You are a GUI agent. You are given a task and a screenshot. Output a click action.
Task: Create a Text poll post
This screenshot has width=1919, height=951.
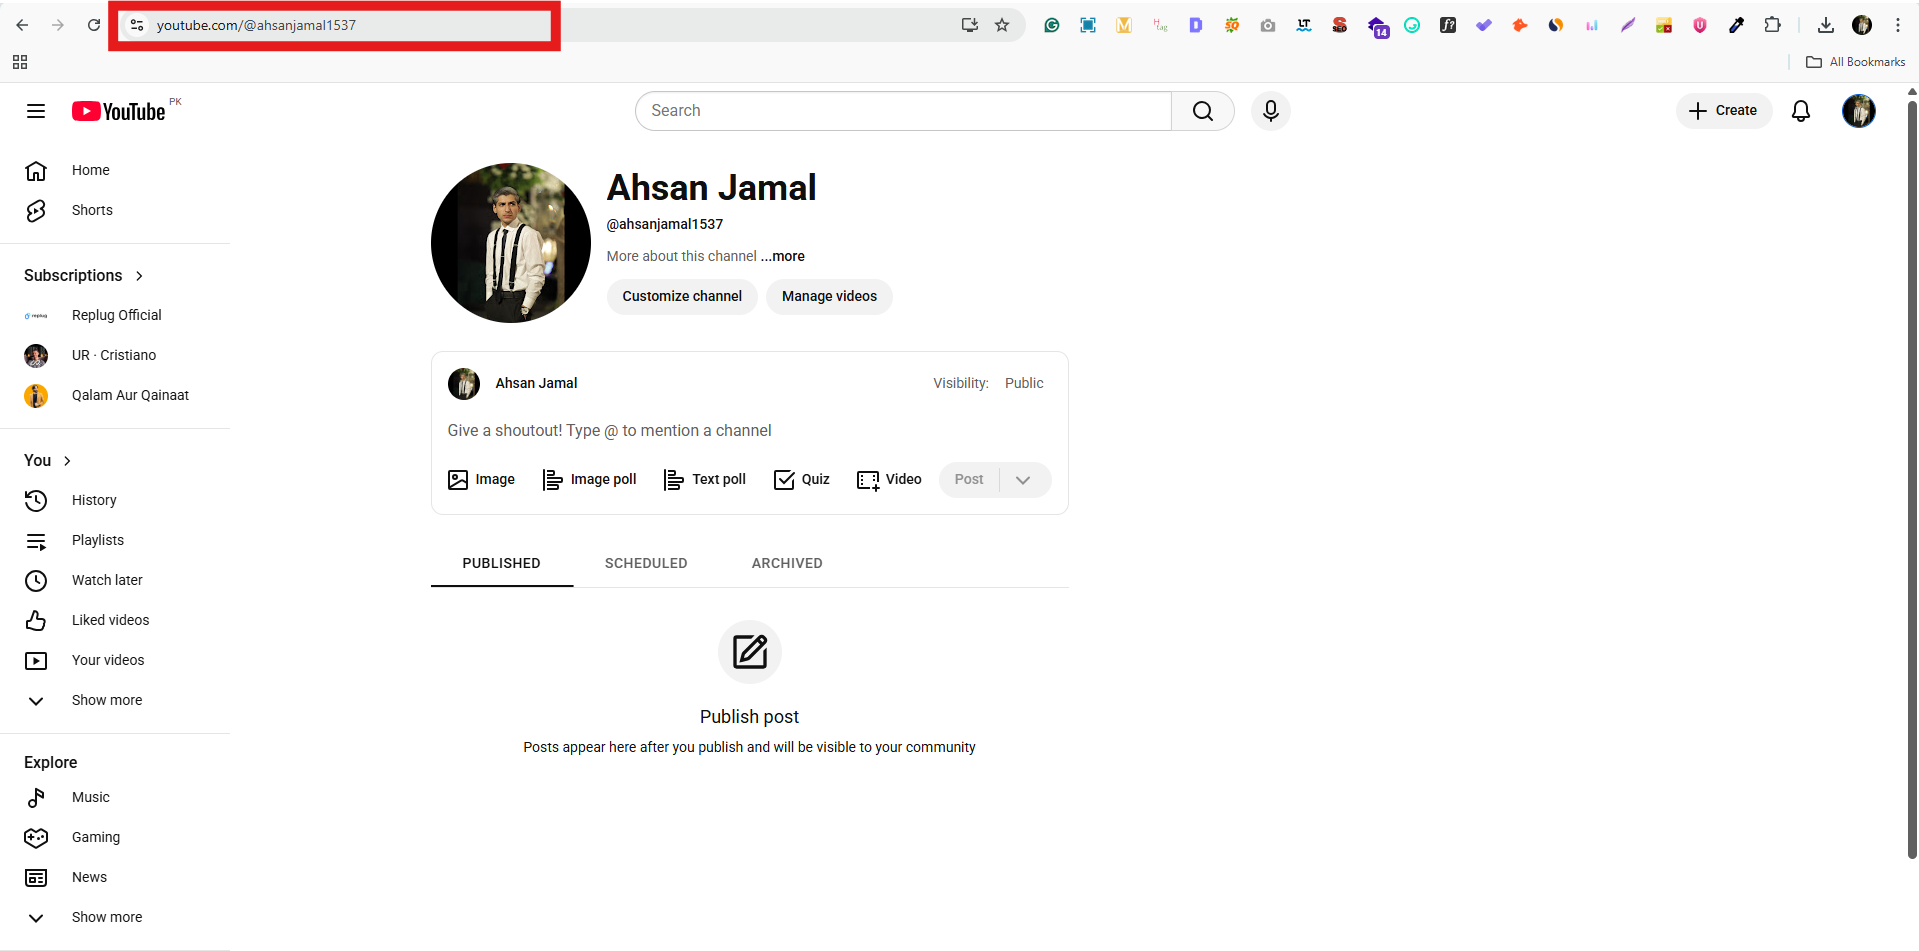704,480
